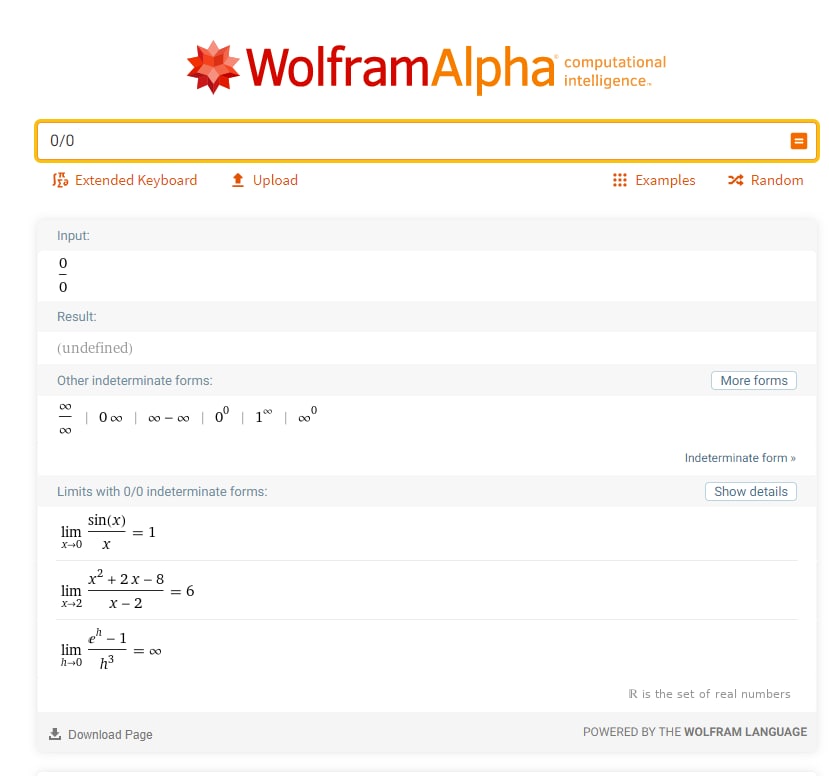829x776 pixels.
Task: Follow the Indeterminate form » link
Action: point(740,458)
